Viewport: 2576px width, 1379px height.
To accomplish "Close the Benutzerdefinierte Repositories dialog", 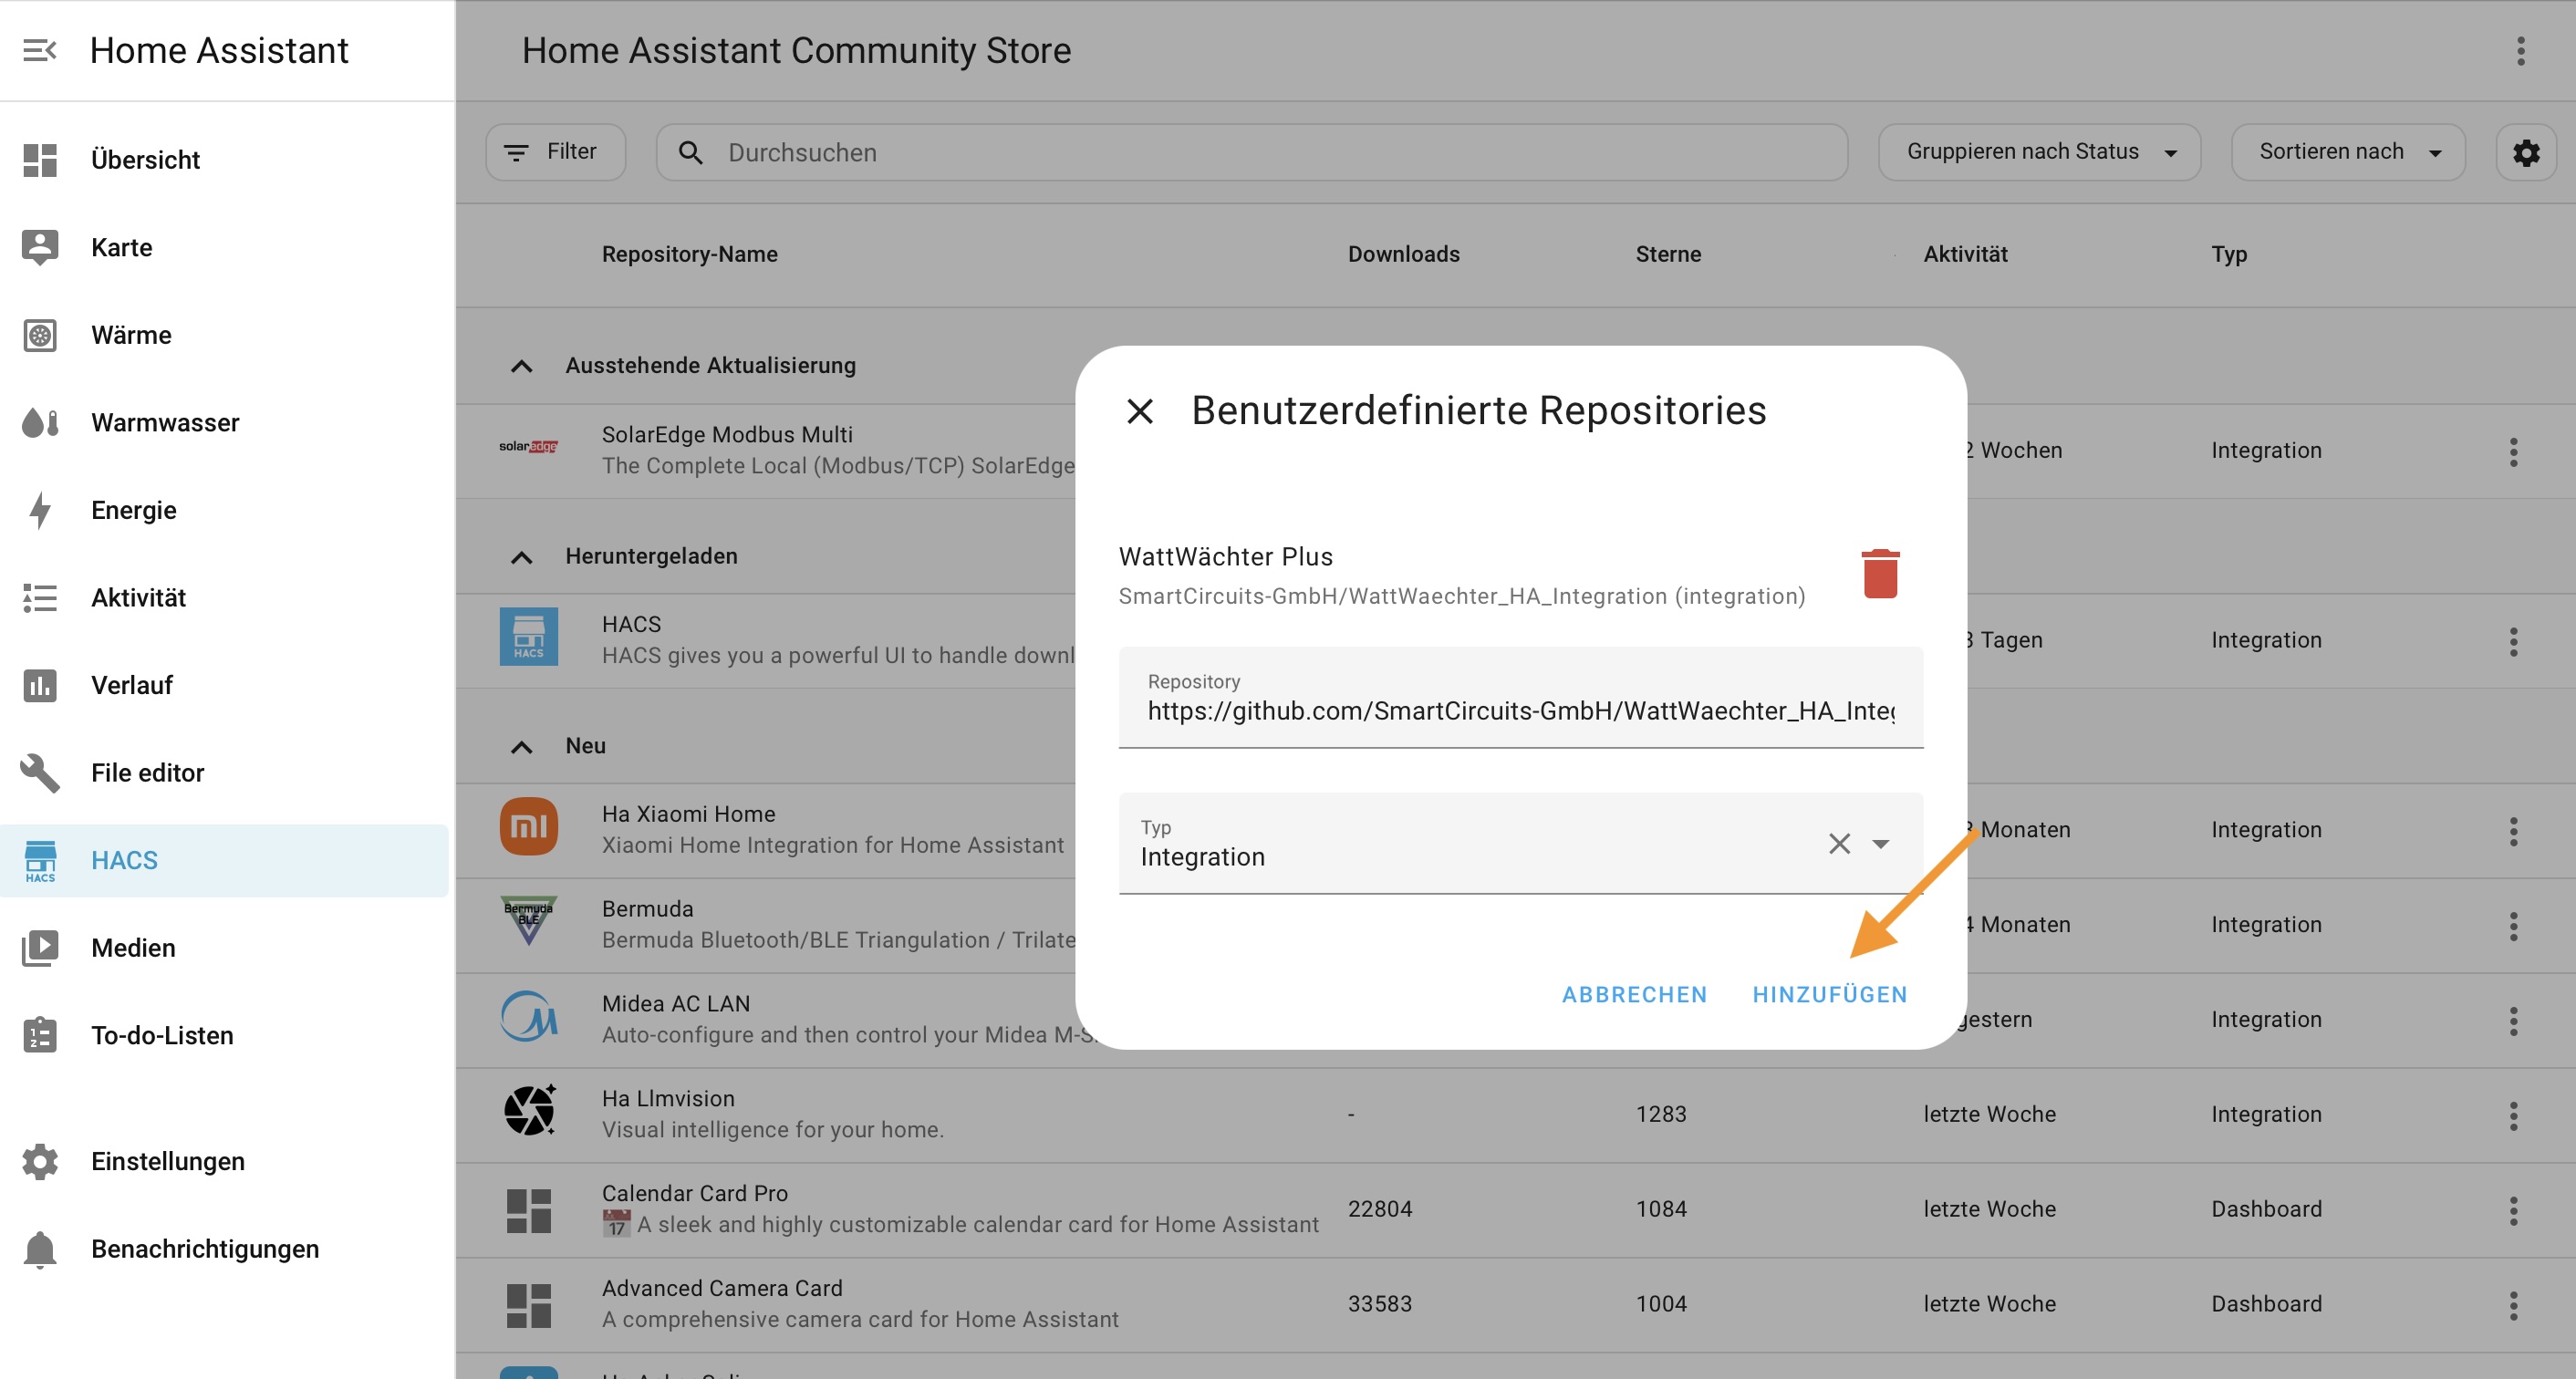I will [x=1140, y=411].
